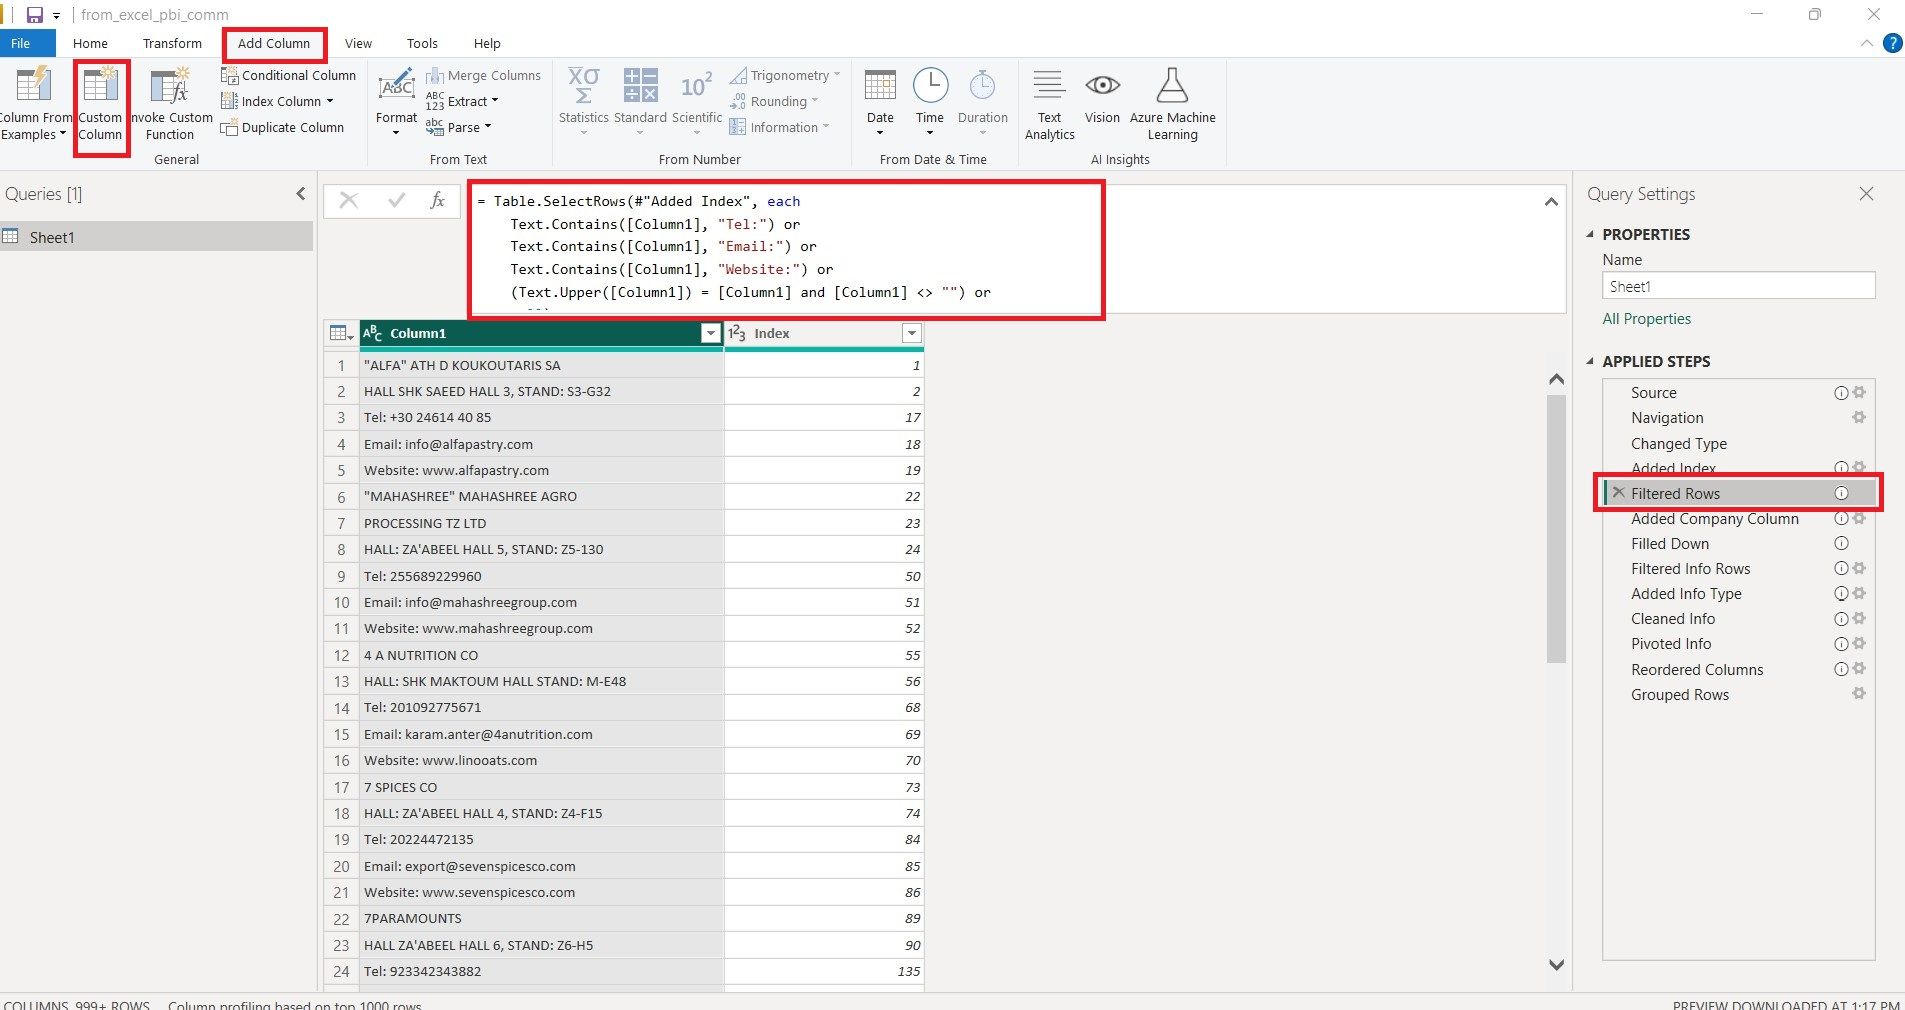Image resolution: width=1905 pixels, height=1010 pixels.
Task: Switch to the Tools tab
Action: point(422,43)
